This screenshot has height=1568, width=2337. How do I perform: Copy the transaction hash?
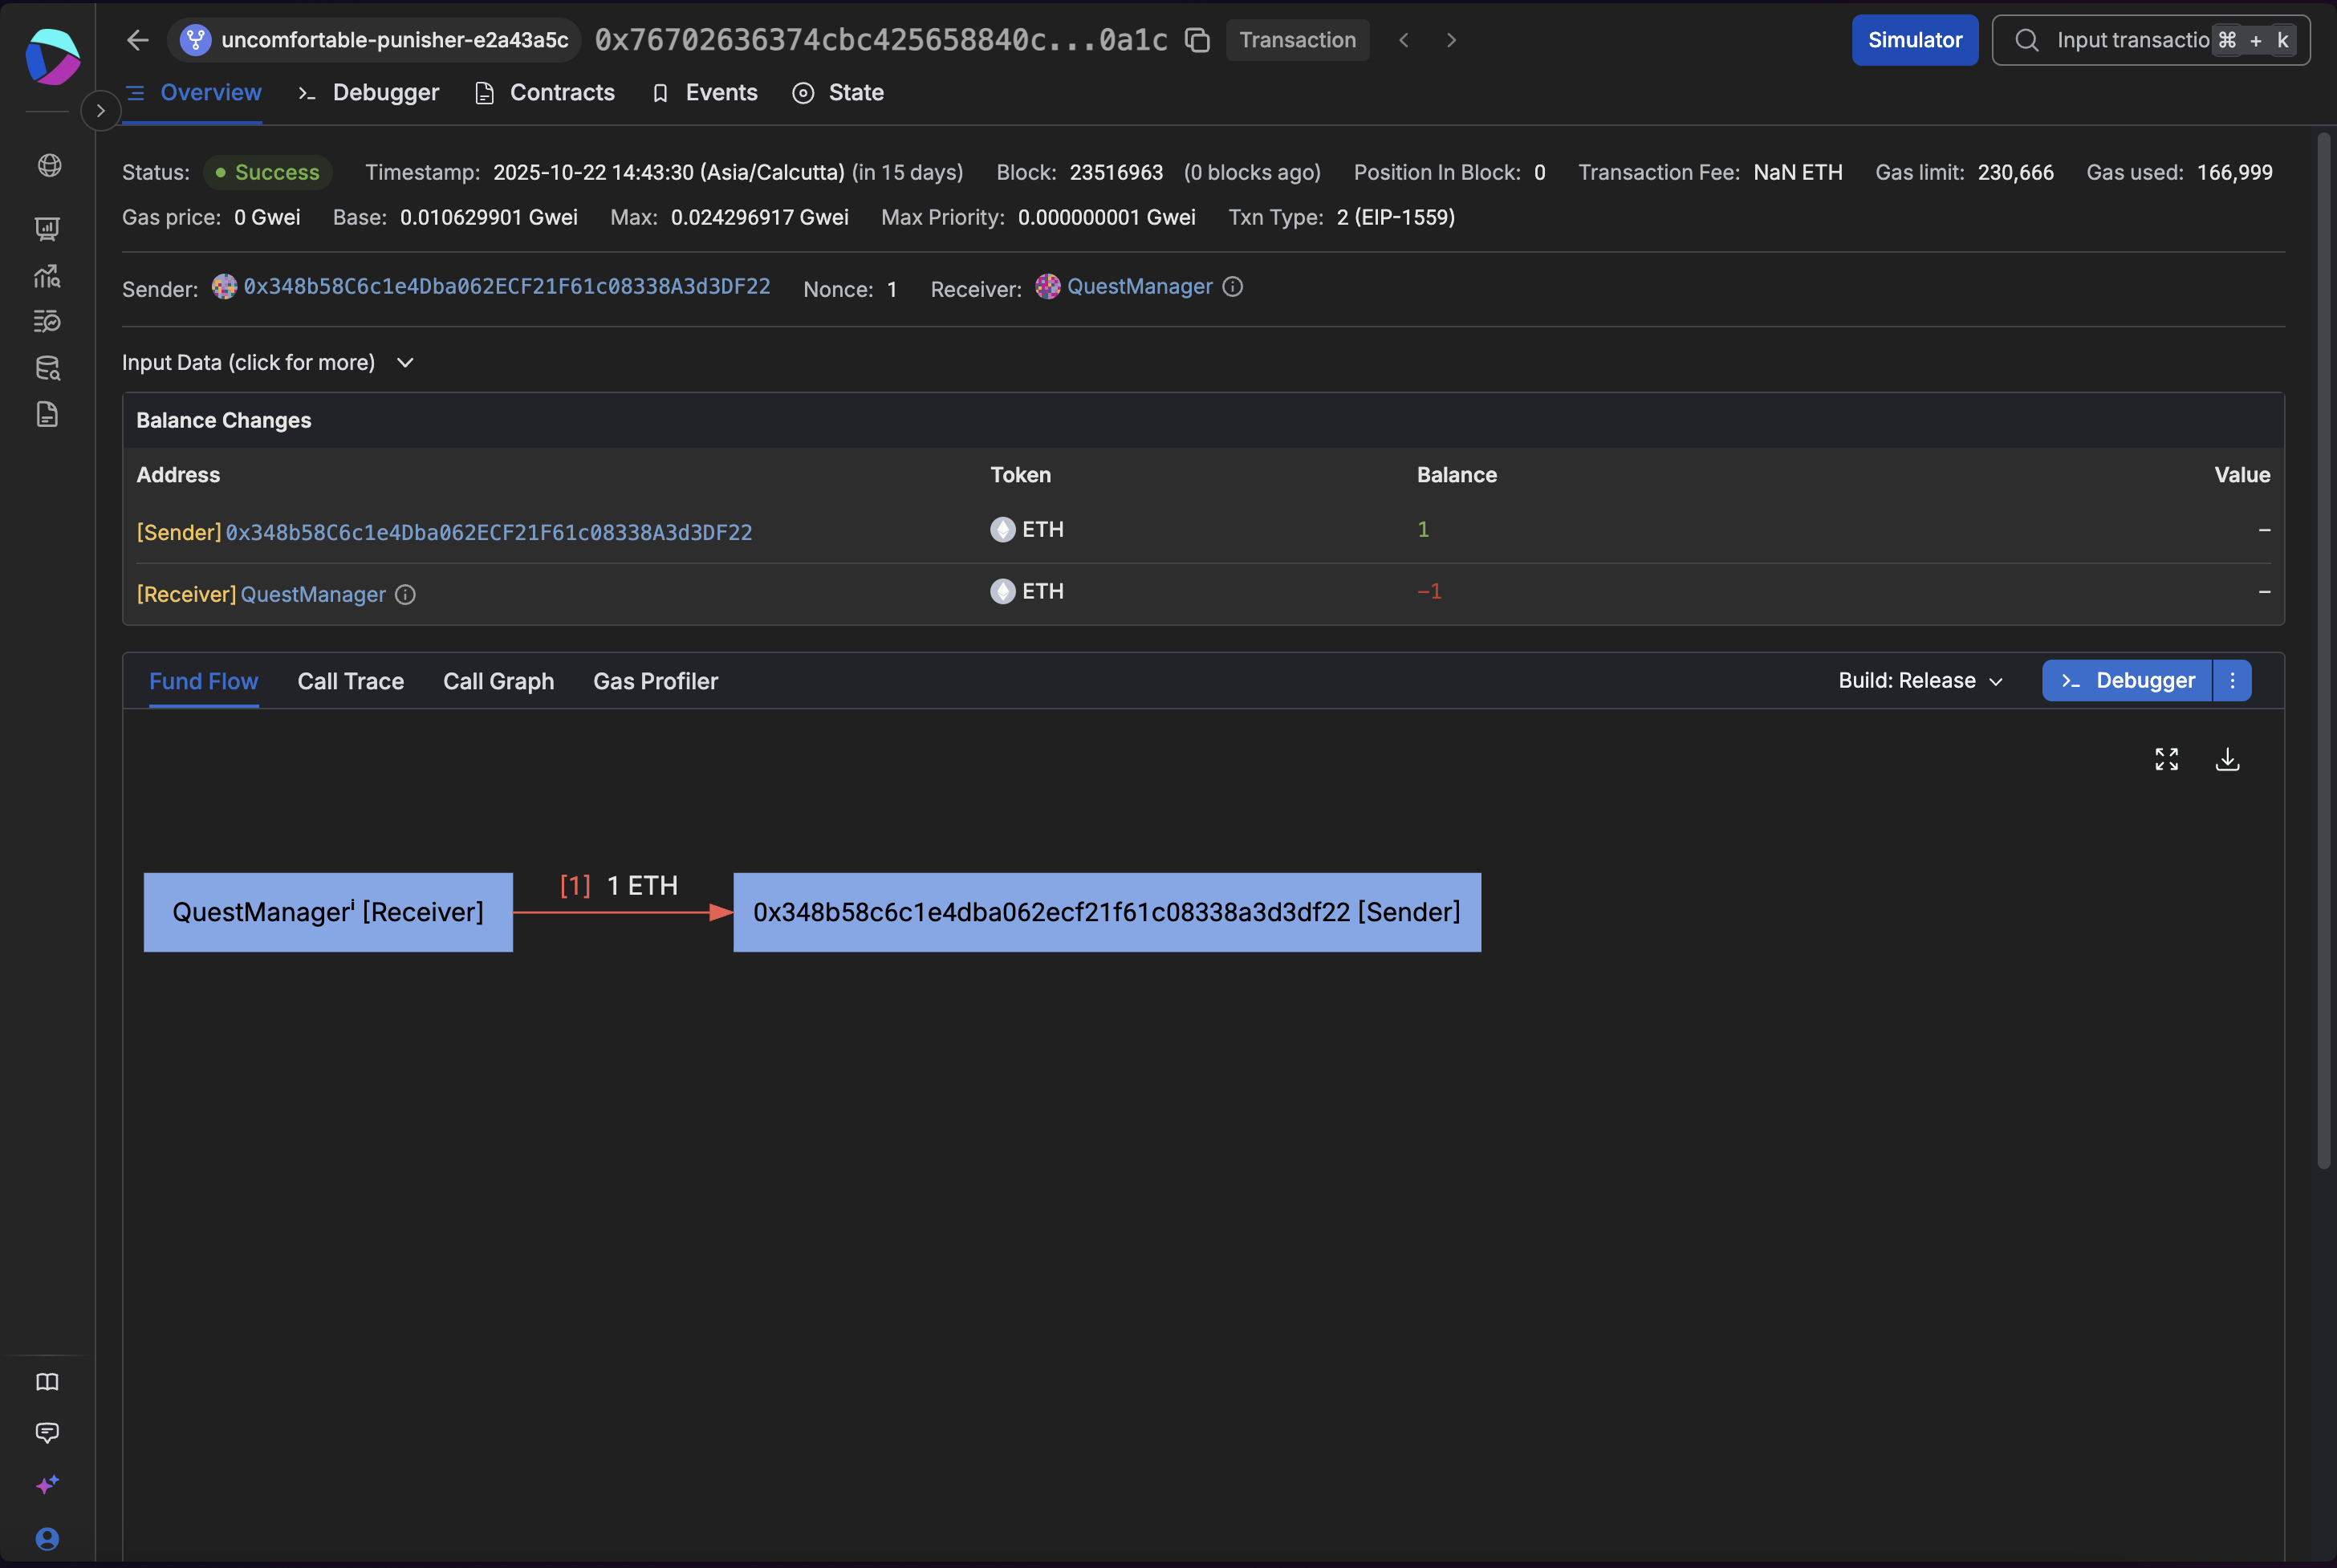click(x=1197, y=40)
